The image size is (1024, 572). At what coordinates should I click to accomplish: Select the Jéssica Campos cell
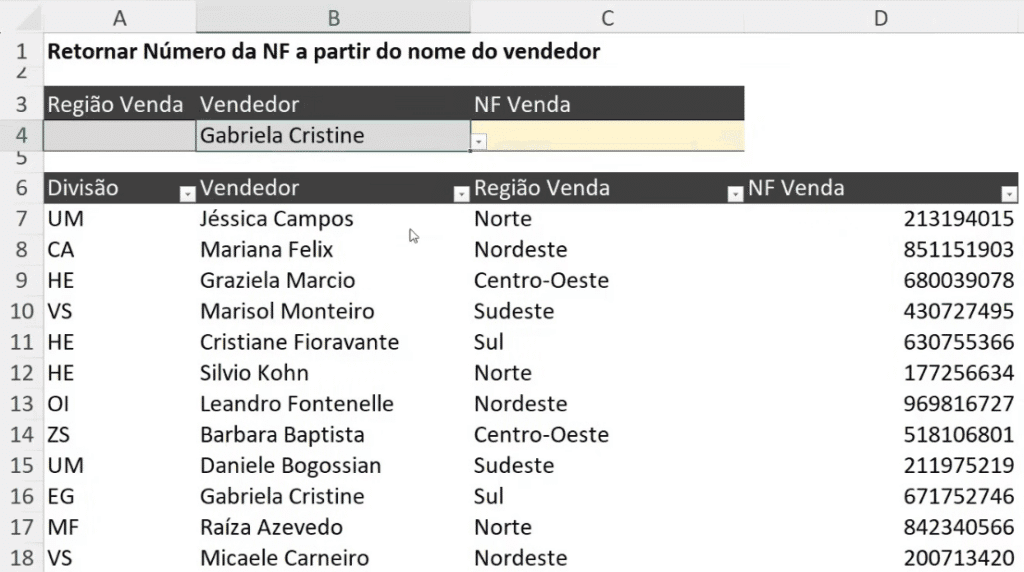coord(277,219)
